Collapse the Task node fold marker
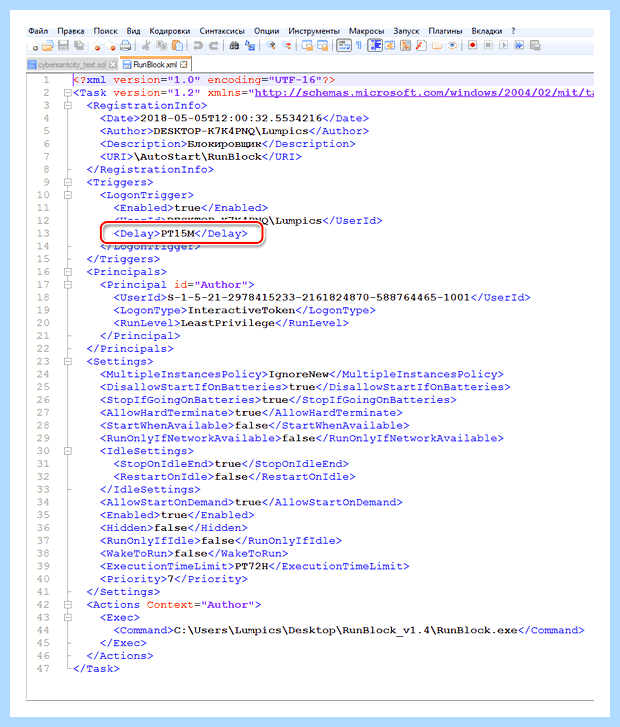This screenshot has width=620, height=727. 68,93
